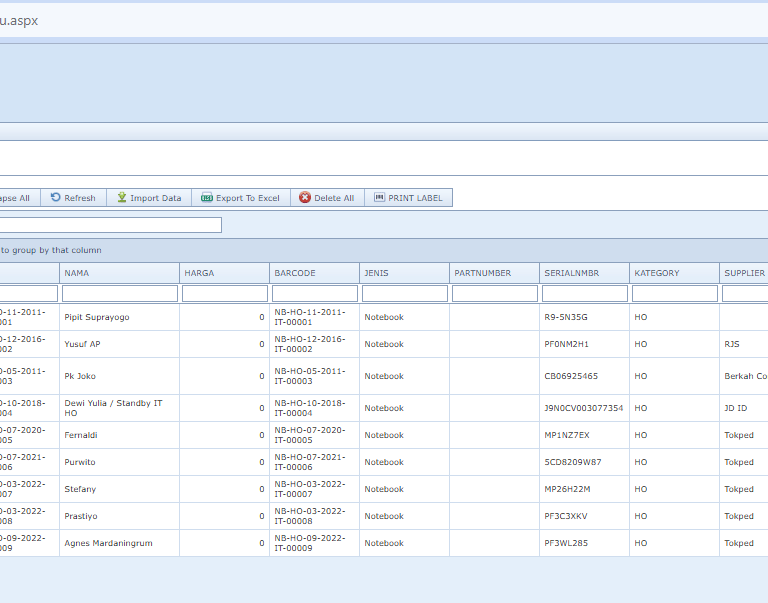Select the name Fernaldi
The height and width of the screenshot is (603, 768).
[81, 435]
